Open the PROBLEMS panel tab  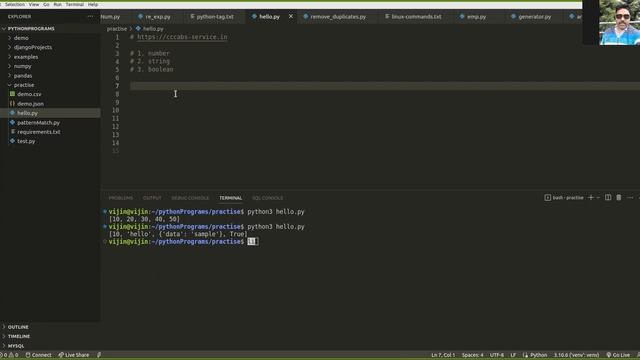120,198
